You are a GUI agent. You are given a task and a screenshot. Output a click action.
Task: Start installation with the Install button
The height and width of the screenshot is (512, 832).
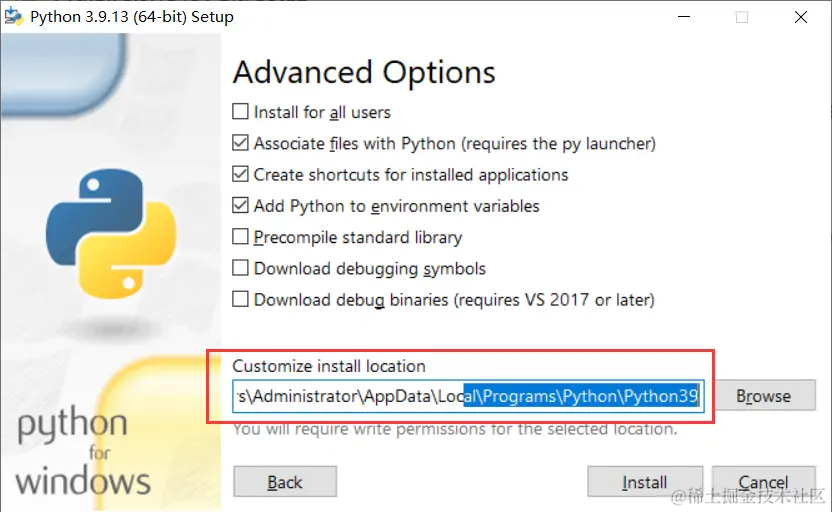pyautogui.click(x=645, y=482)
